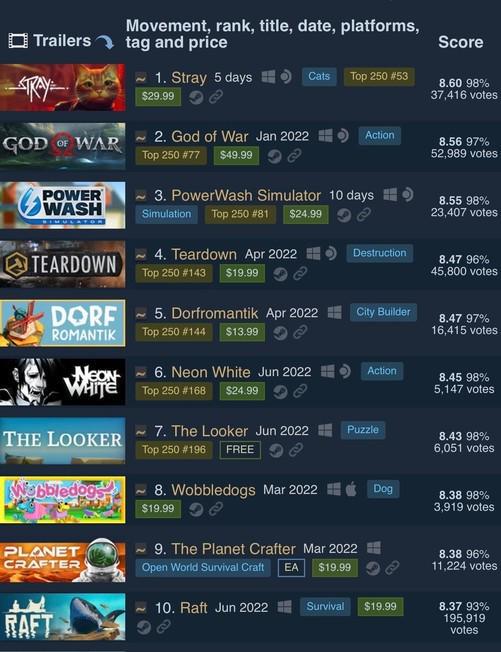Select the Destruction tag for Teardown

pos(380,253)
